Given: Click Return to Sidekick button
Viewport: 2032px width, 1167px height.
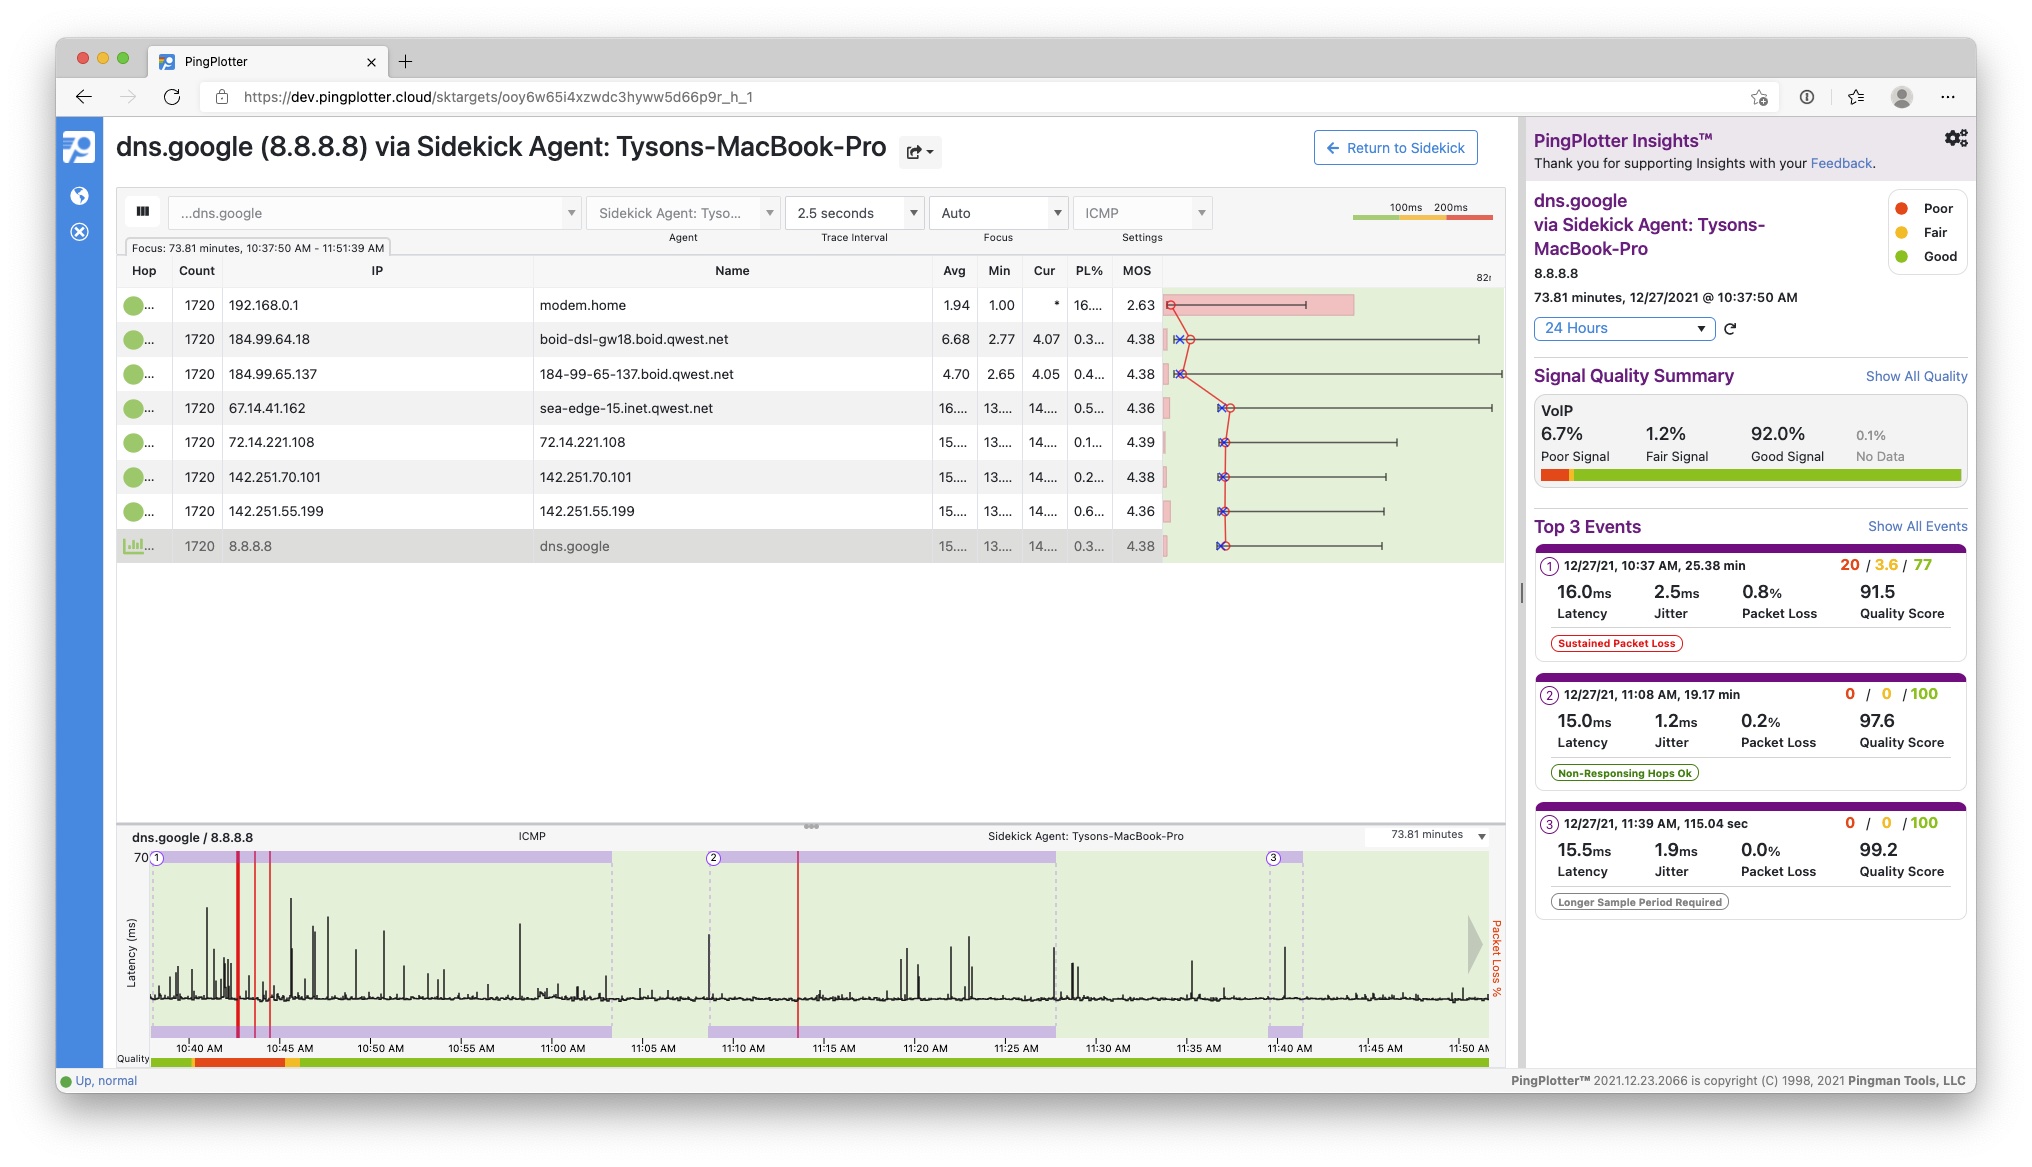Looking at the screenshot, I should coord(1395,148).
